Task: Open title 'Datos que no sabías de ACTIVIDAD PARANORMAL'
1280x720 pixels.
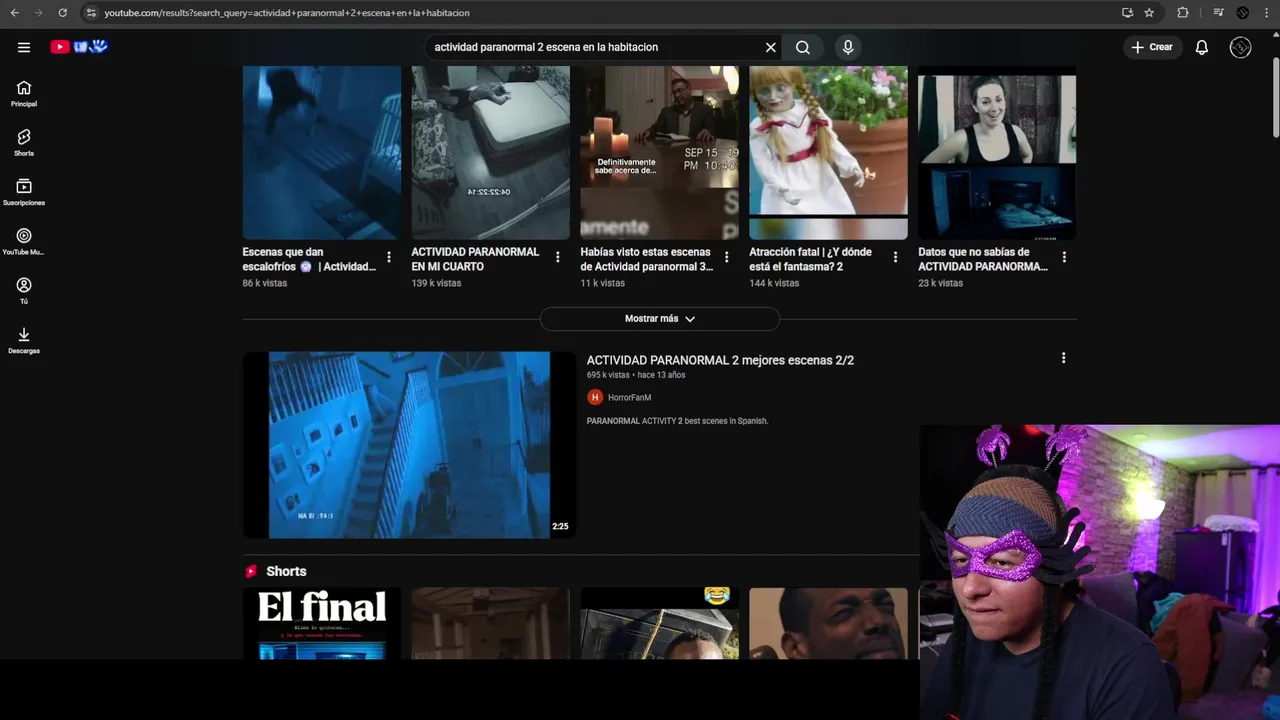Action: pos(983,259)
